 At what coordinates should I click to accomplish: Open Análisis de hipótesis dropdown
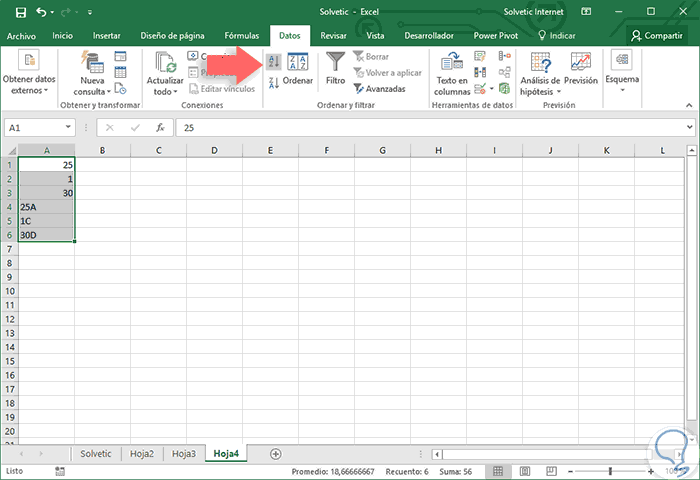click(x=540, y=74)
